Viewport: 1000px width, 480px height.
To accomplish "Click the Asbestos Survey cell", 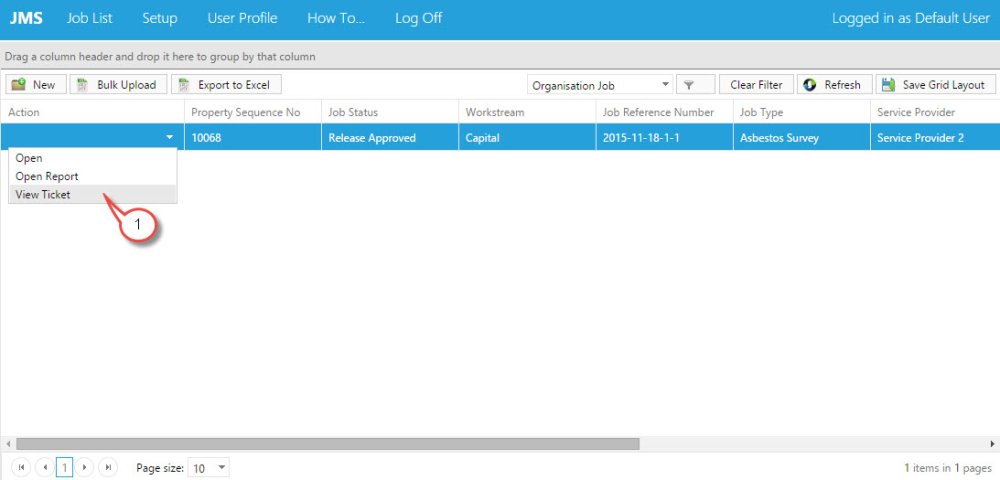I will 802,137.
